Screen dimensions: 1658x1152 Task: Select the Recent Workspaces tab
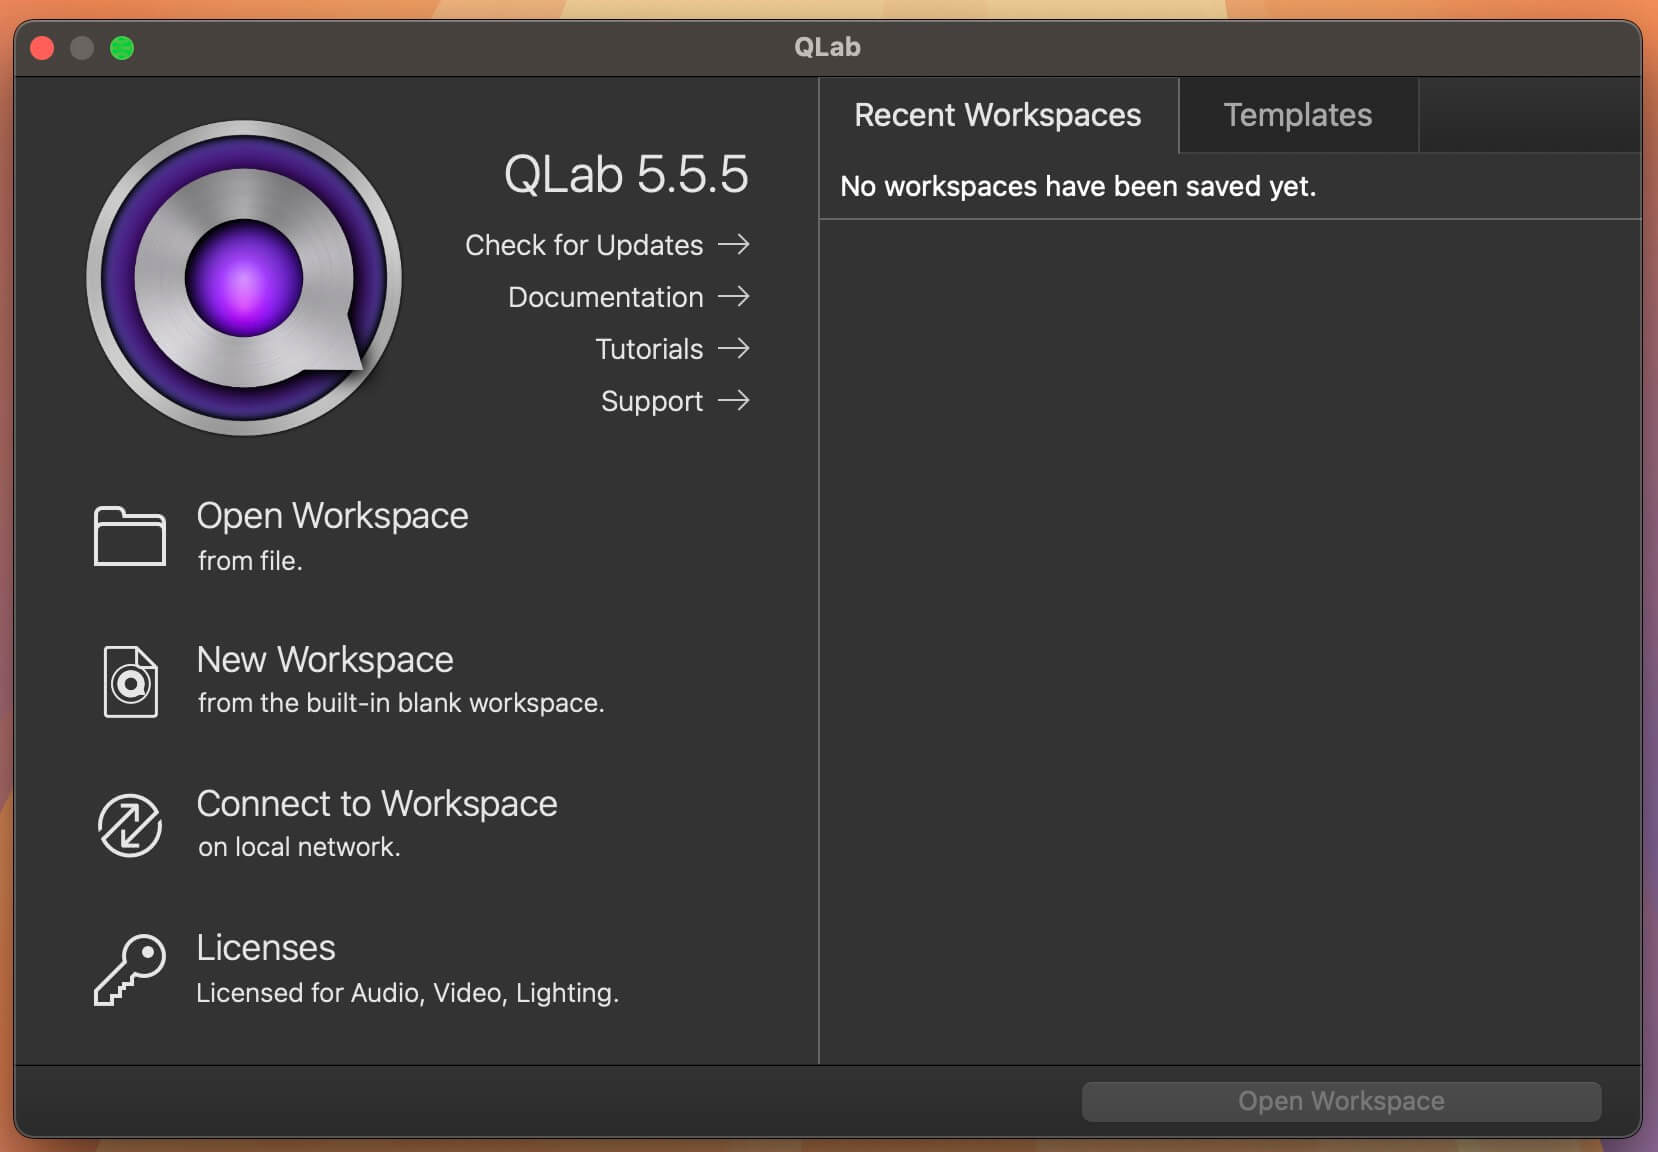click(997, 115)
